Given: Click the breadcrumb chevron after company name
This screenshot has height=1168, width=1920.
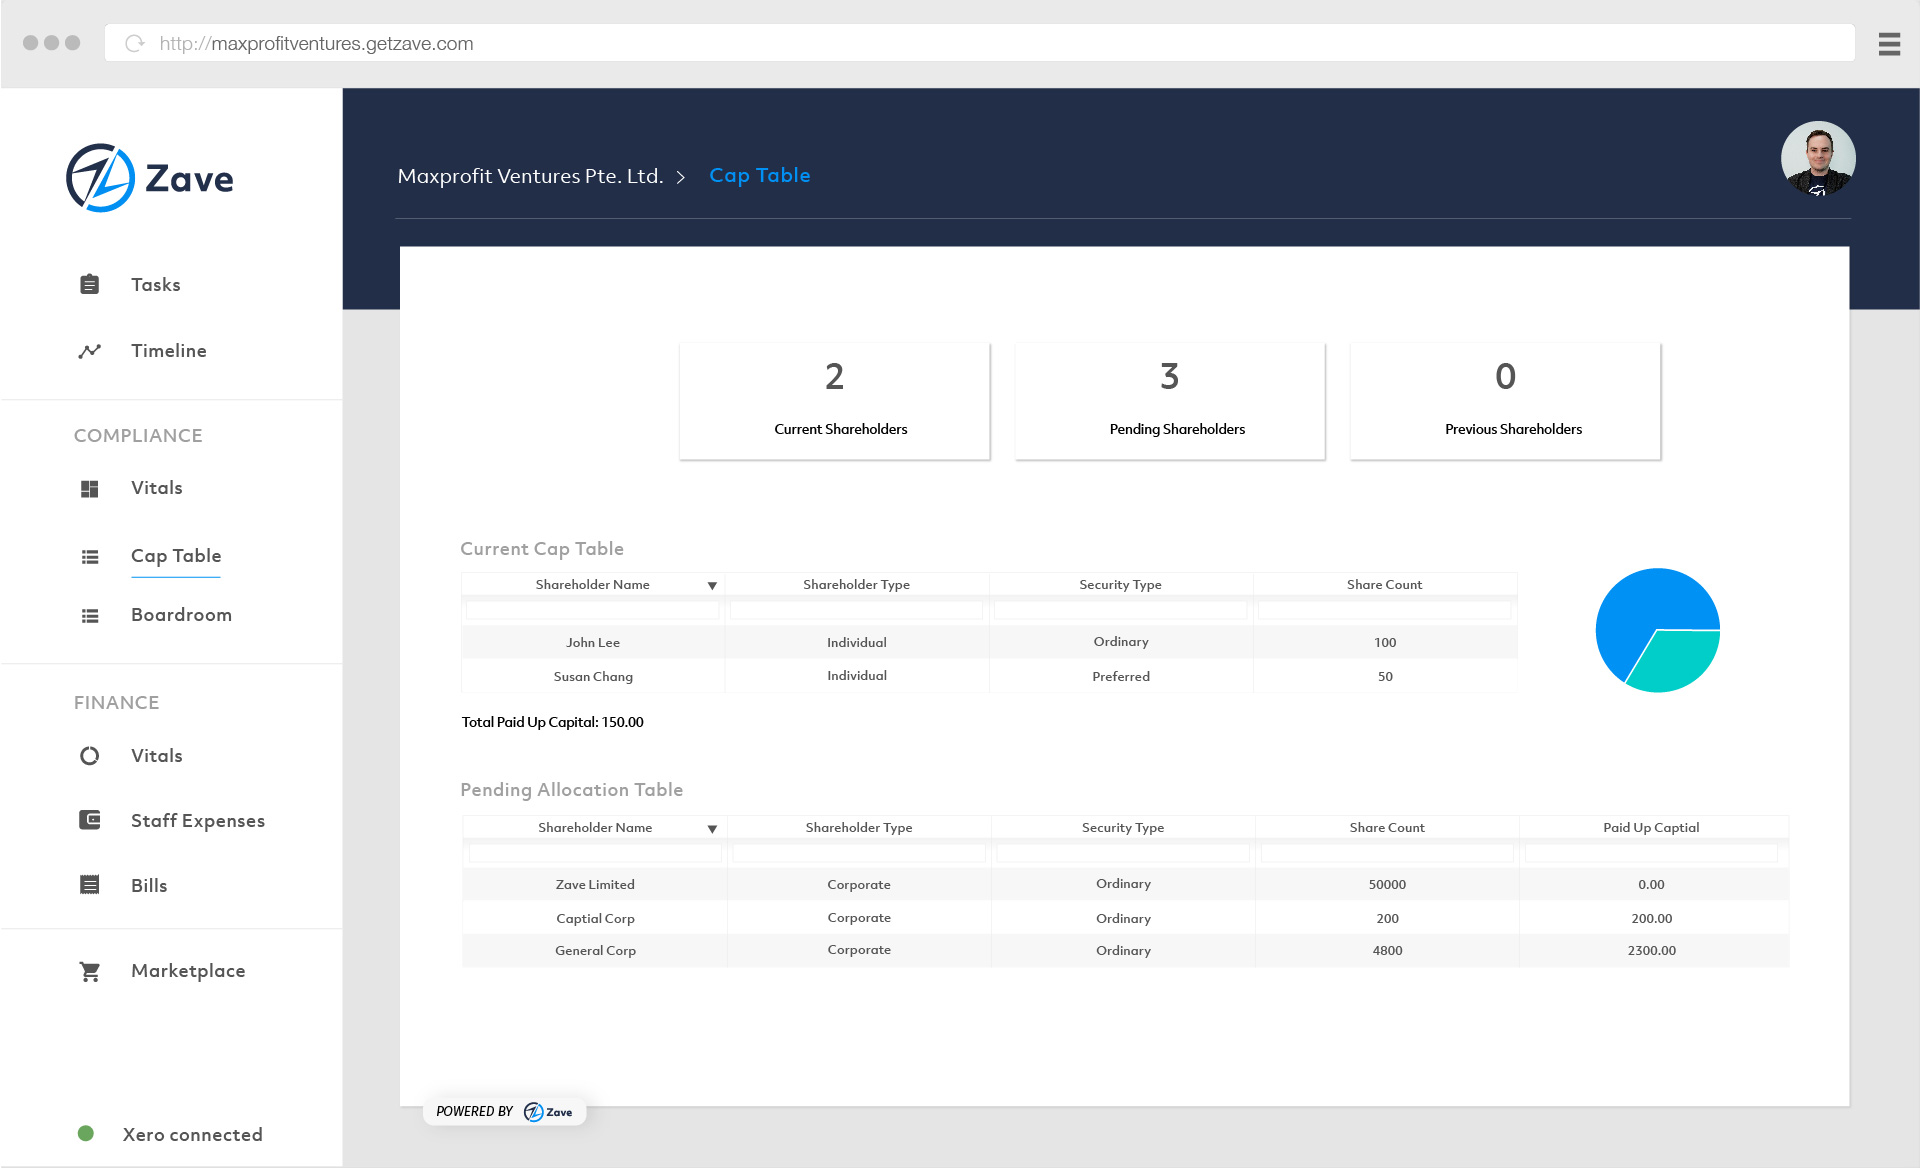Looking at the screenshot, I should coord(681,177).
